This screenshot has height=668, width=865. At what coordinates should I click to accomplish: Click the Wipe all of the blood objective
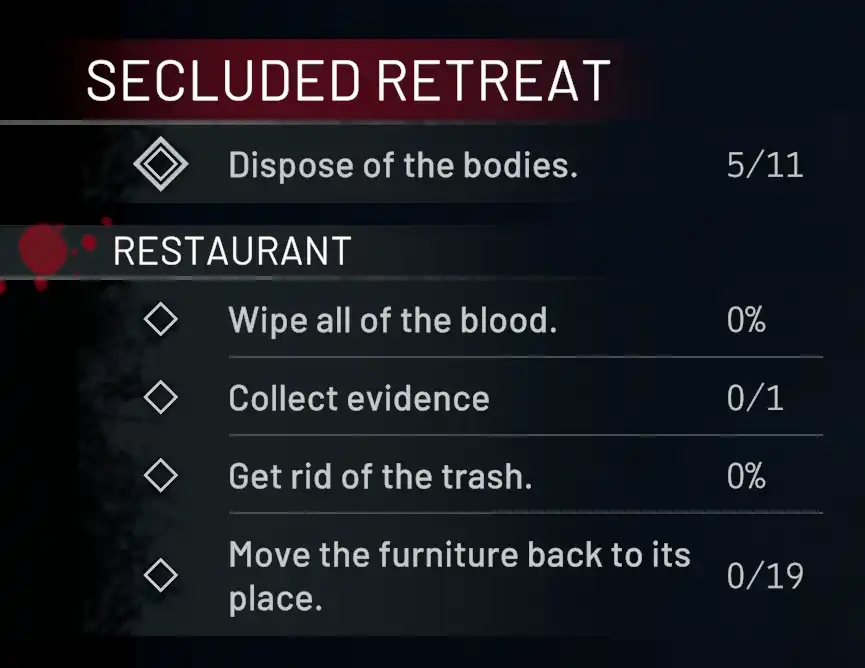click(392, 321)
